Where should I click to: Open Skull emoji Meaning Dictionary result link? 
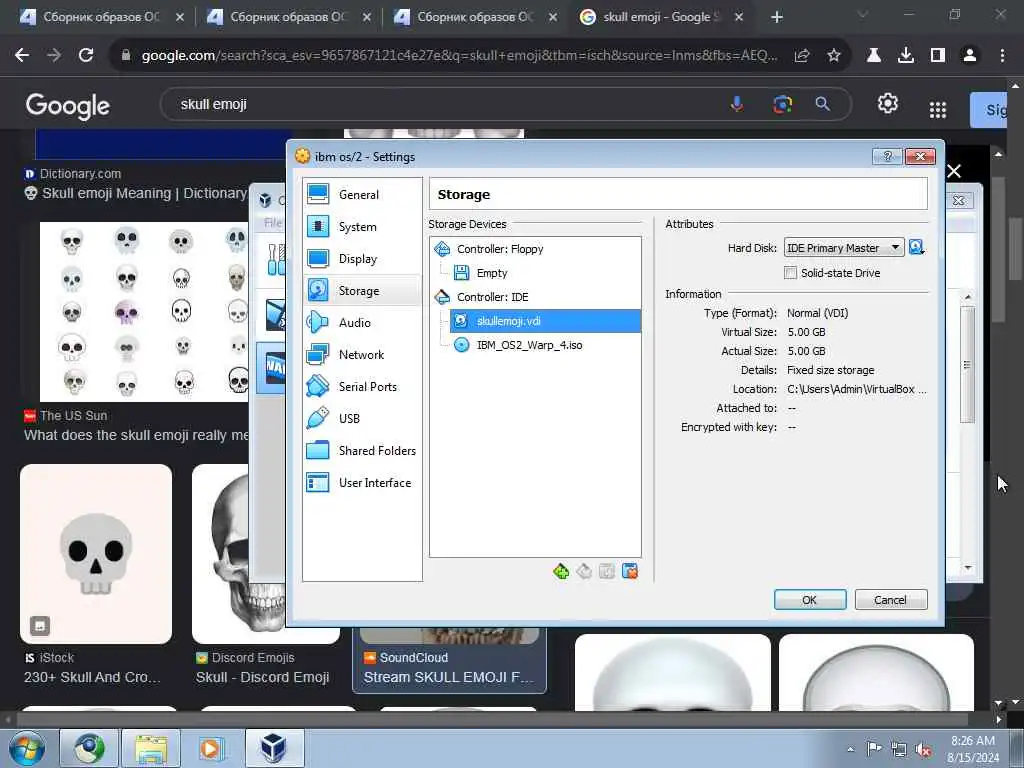point(136,193)
